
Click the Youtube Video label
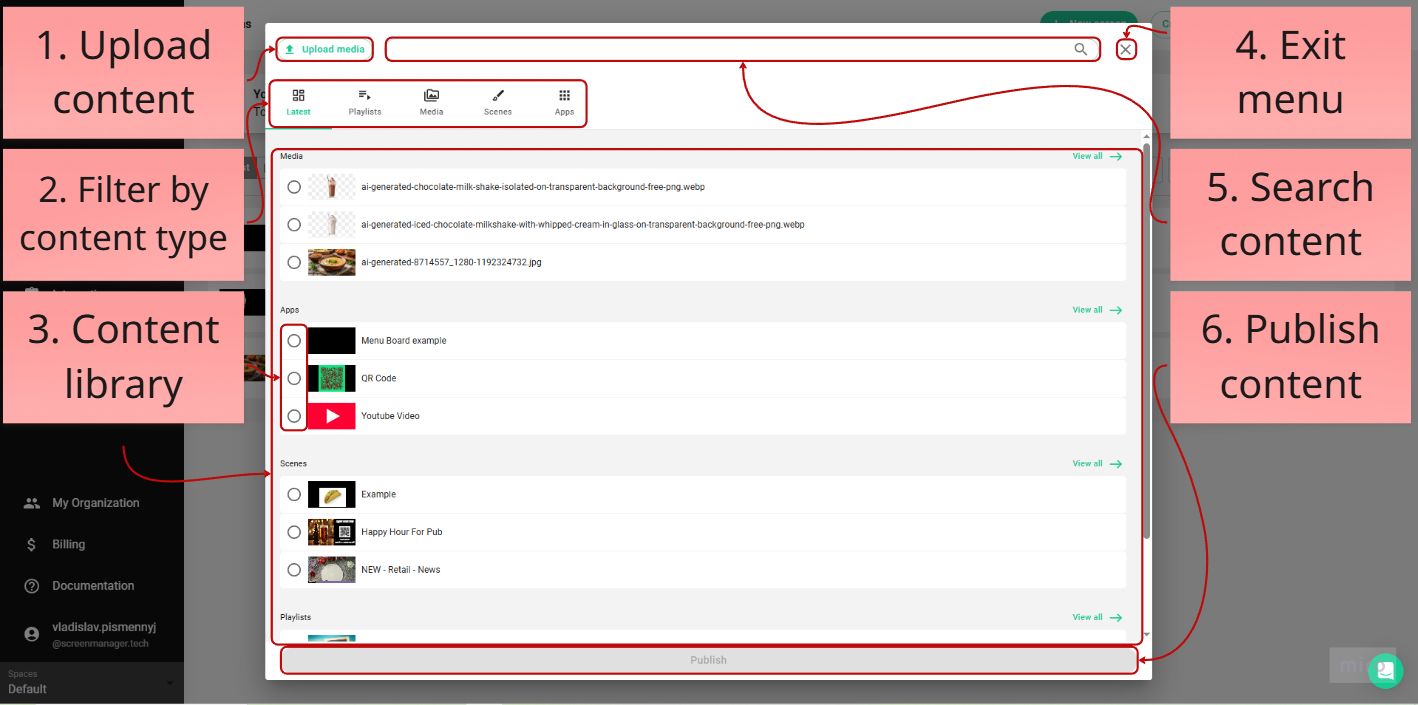390,416
